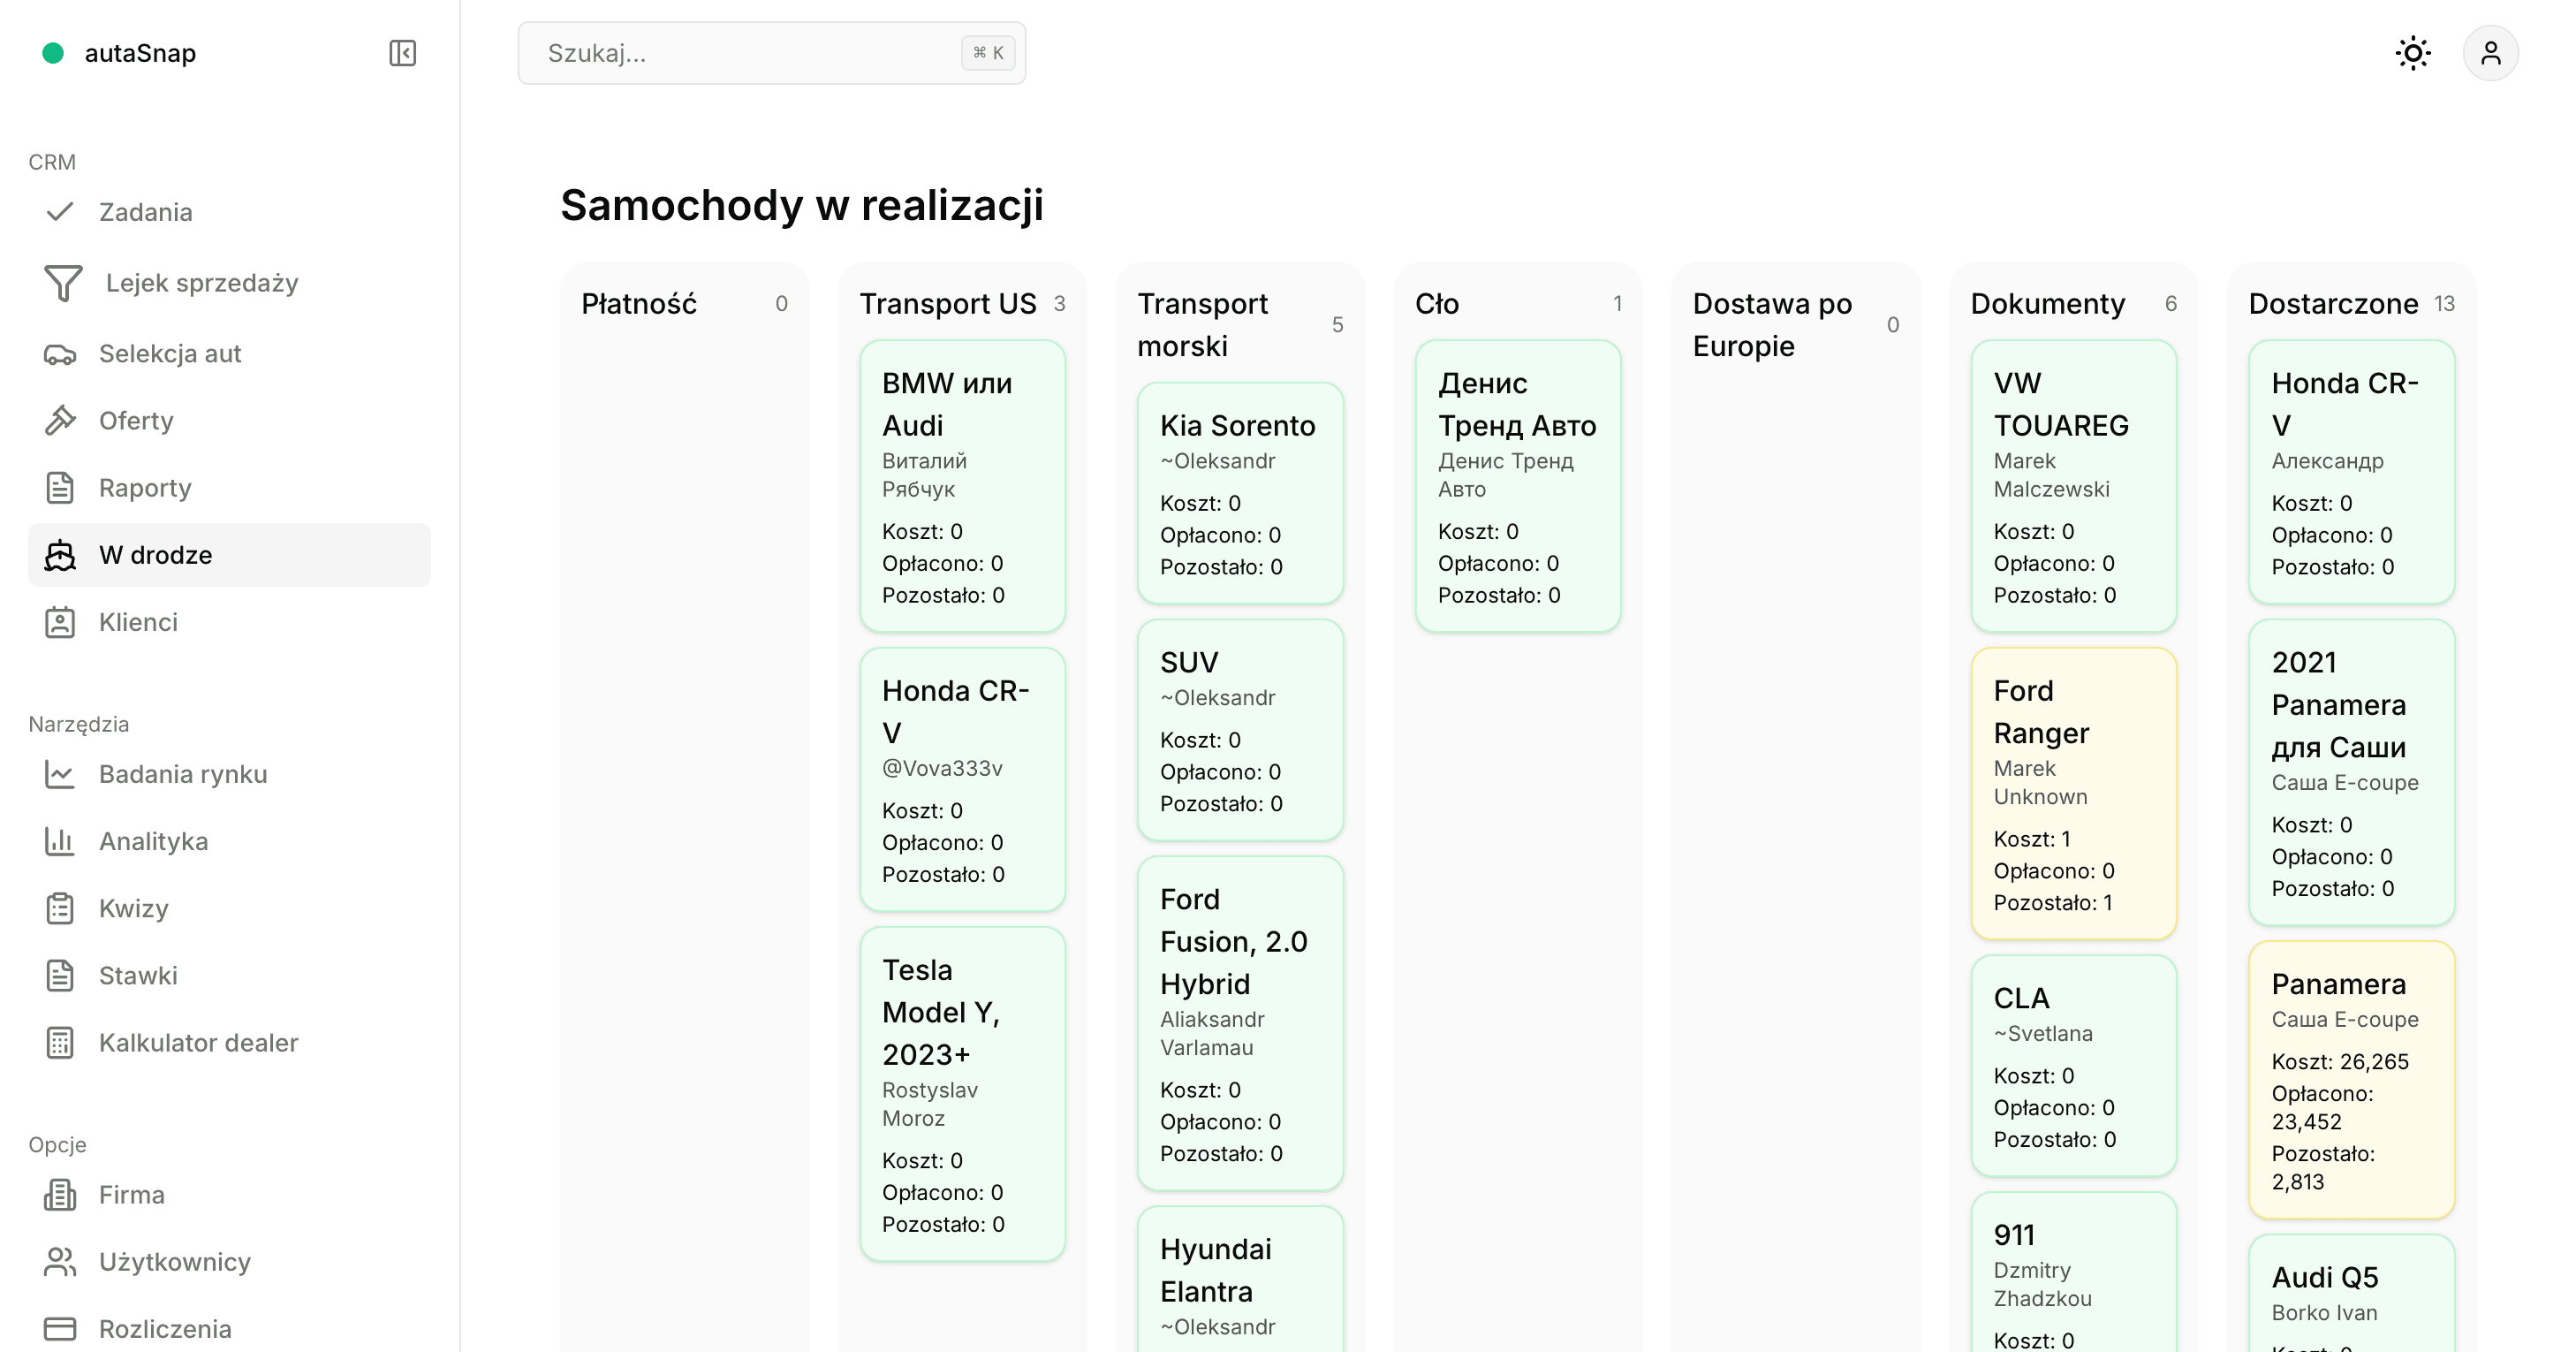This screenshot has height=1352, width=2576.
Task: Click the Analityka bar chart icon
Action: pyautogui.click(x=60, y=841)
